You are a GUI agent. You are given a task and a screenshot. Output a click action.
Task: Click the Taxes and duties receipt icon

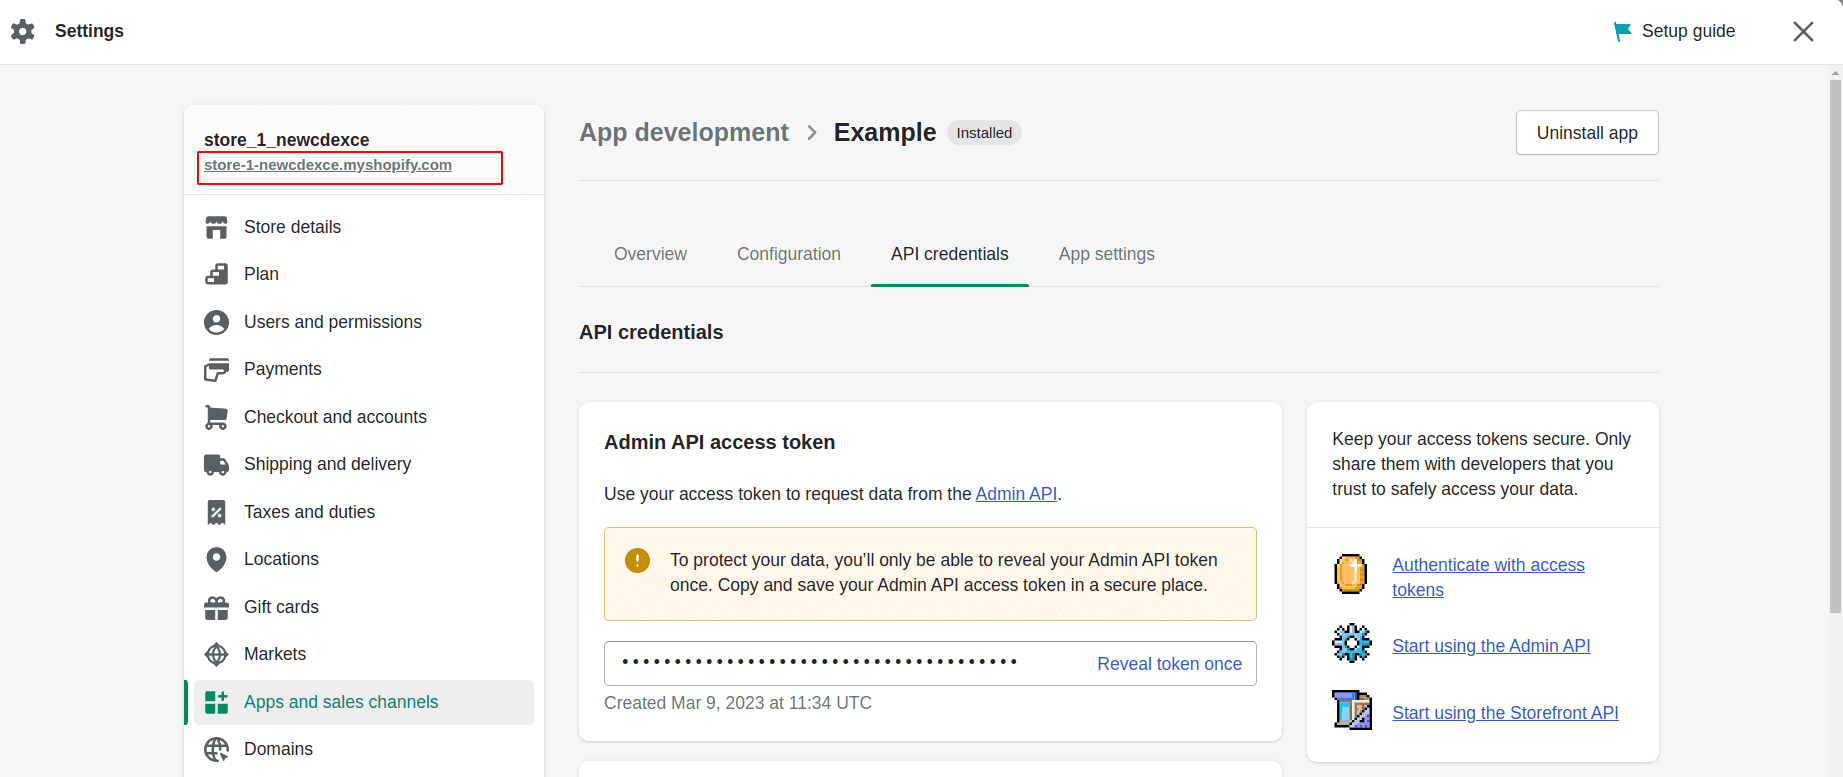[x=216, y=512]
